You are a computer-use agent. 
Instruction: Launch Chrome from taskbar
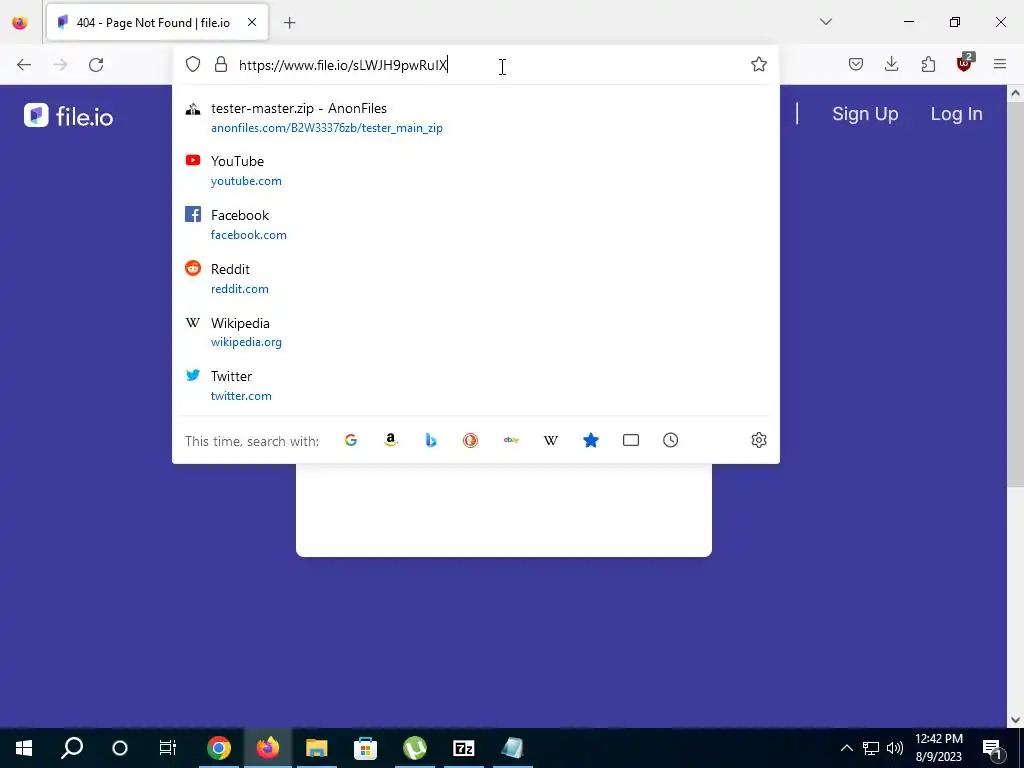(219, 748)
